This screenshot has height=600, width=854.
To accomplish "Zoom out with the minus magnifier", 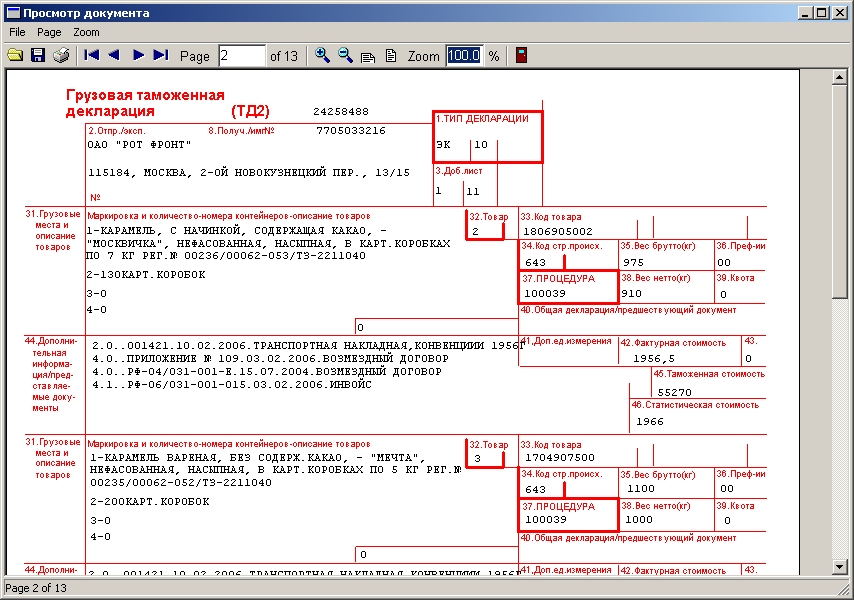I will coord(345,56).
